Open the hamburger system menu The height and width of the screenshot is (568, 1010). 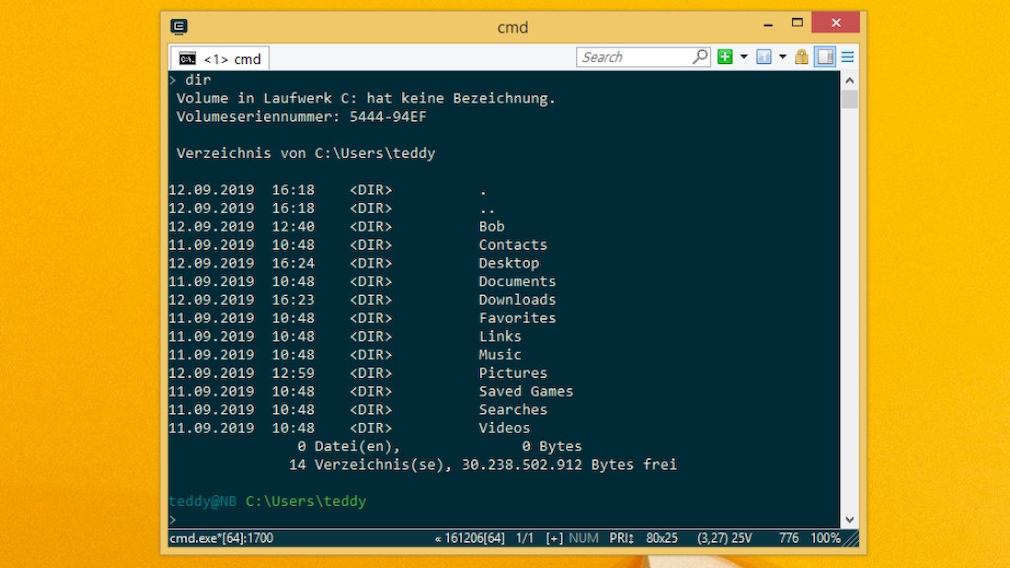click(x=848, y=57)
